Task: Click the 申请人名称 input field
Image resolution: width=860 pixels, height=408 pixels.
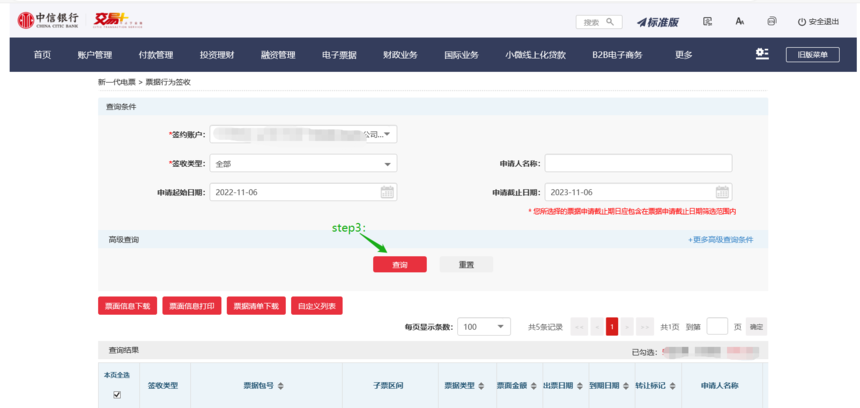Action: point(638,163)
